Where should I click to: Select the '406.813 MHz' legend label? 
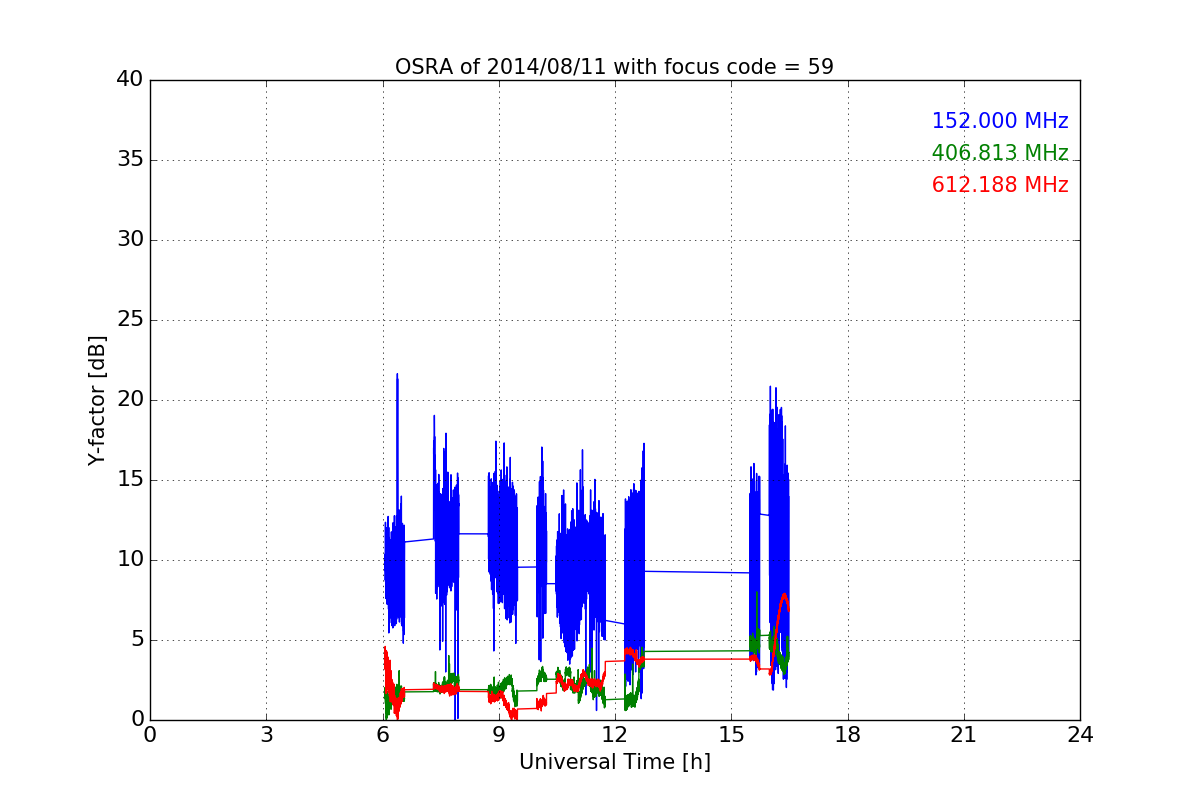pos(1000,153)
